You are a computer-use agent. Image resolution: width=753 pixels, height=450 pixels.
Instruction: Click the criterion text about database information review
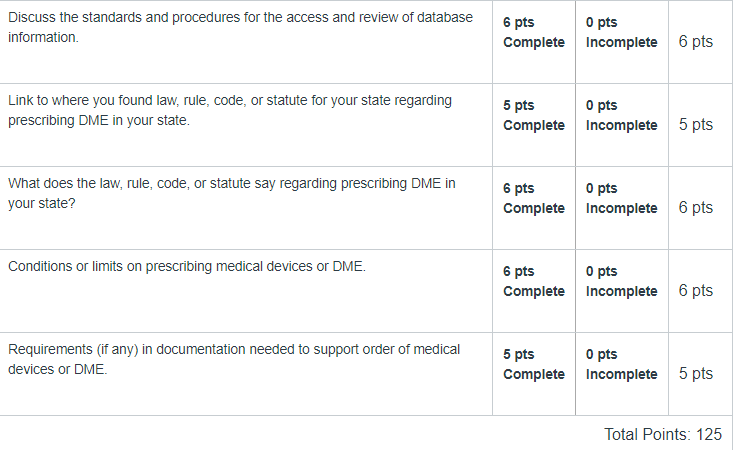coord(240,27)
